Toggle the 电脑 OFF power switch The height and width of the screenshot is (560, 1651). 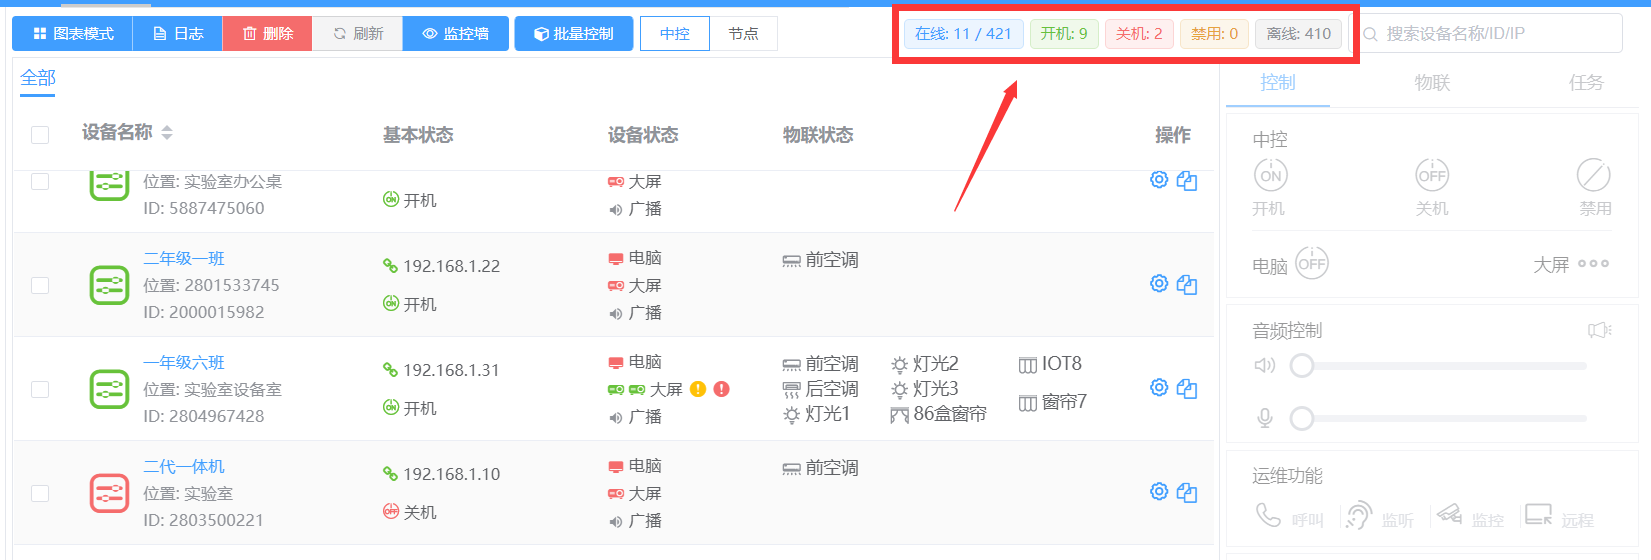(1311, 264)
